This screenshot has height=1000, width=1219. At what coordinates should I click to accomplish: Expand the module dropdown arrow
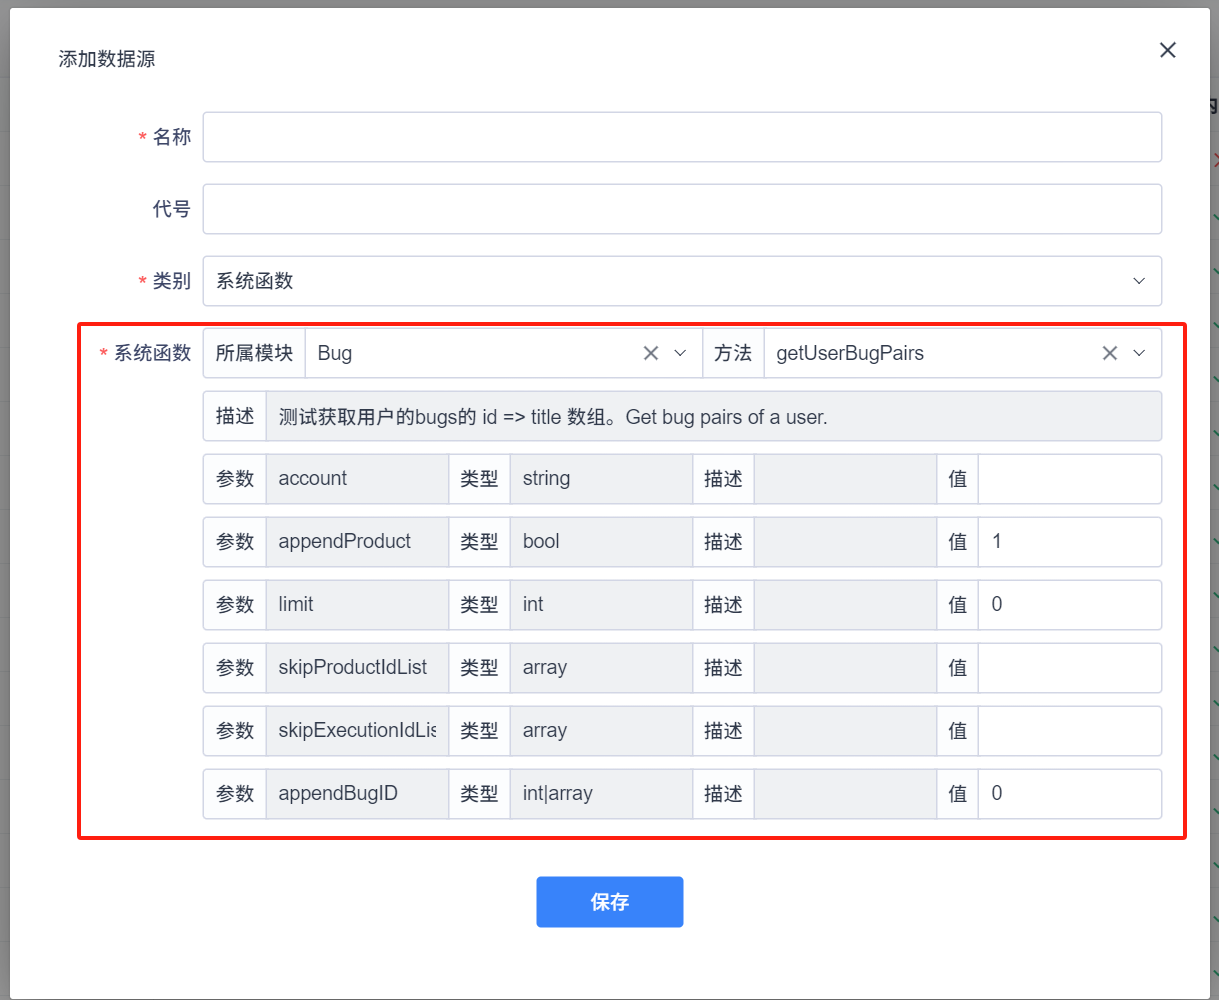(x=681, y=353)
